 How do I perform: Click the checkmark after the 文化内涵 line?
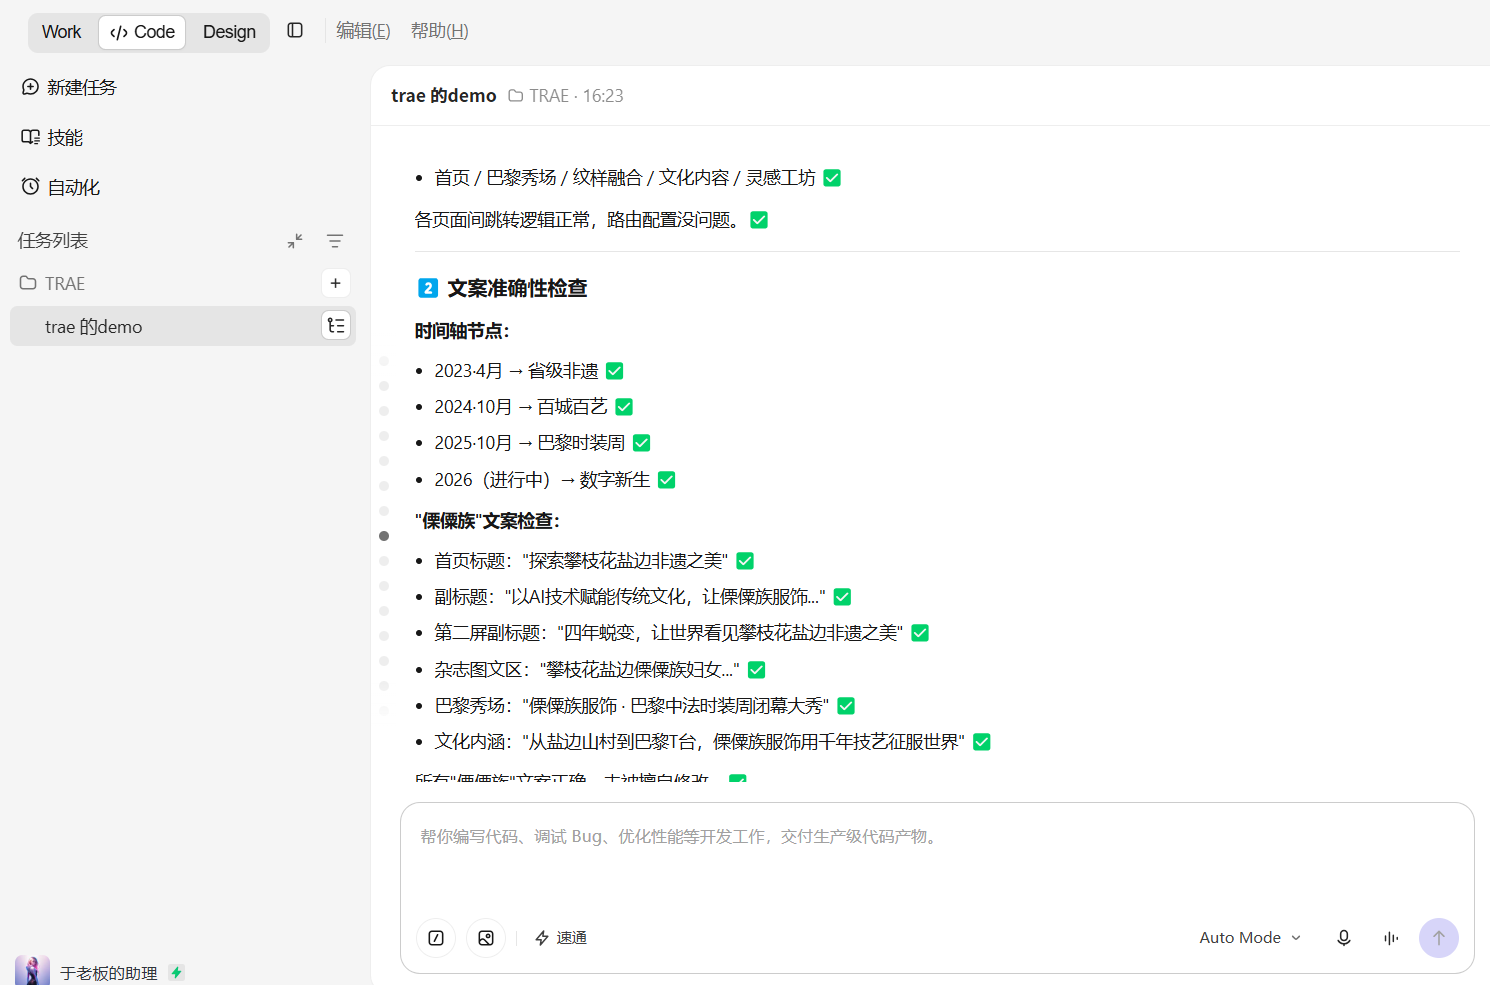coord(982,742)
